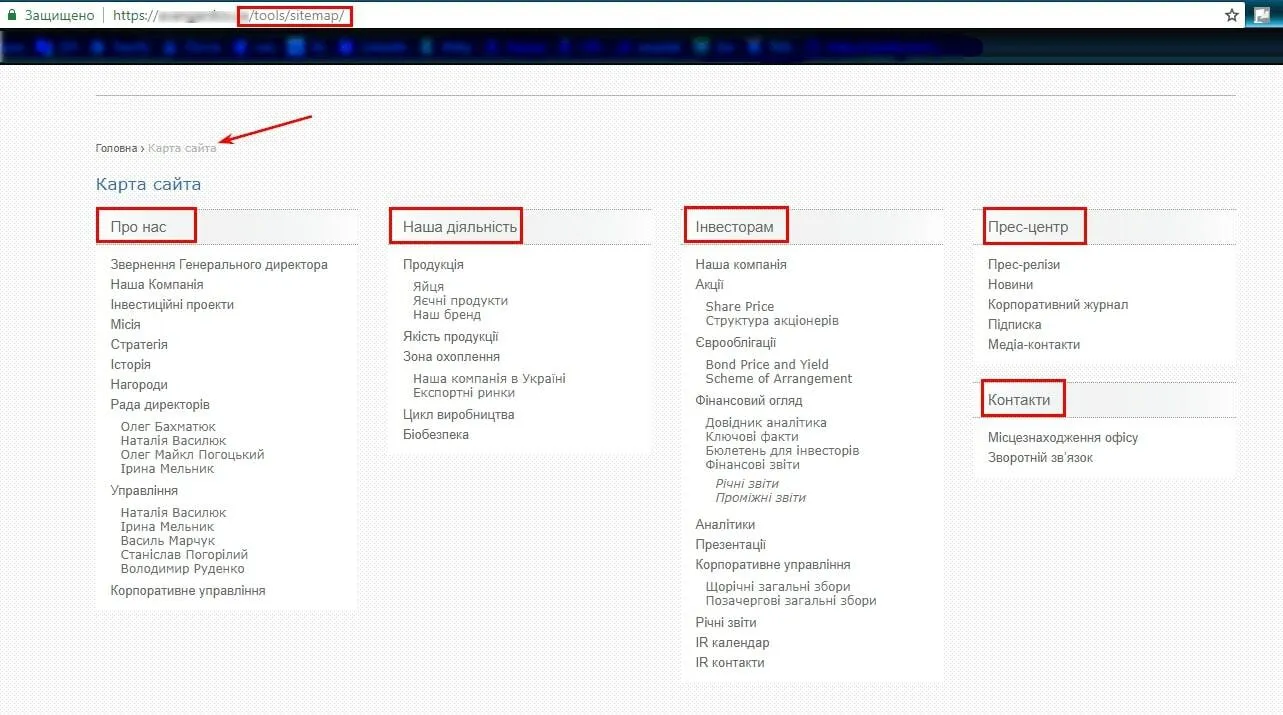Open Проміжні звіти link

pyautogui.click(x=761, y=498)
